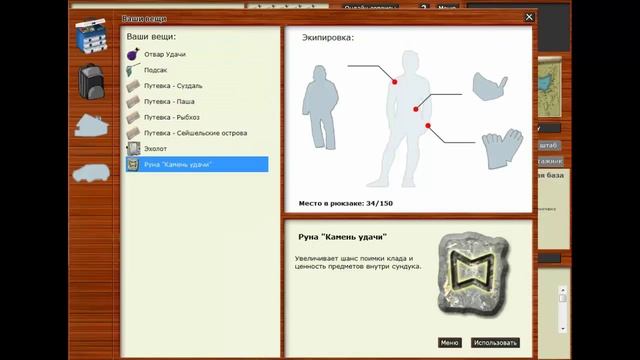Select Путевка - Суздаль item
640x360 pixels.
tap(173, 86)
